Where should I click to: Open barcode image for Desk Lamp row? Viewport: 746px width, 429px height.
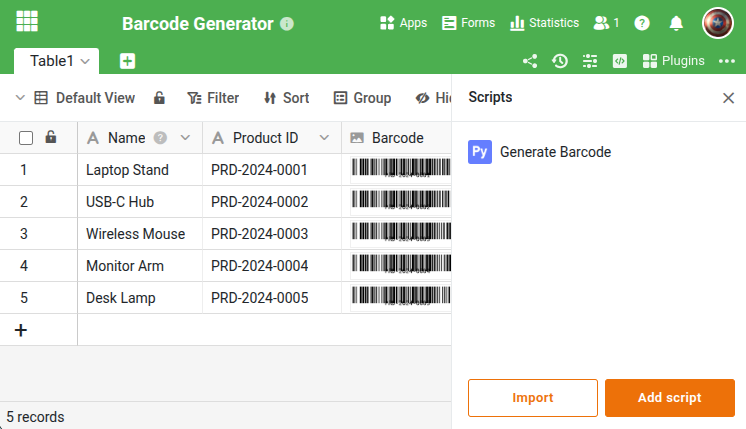401,296
